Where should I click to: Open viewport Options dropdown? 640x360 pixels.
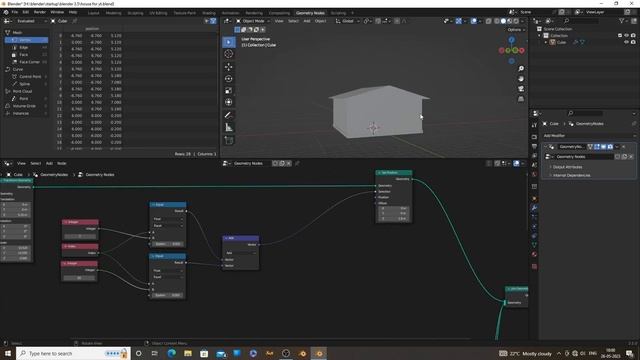coord(516,30)
